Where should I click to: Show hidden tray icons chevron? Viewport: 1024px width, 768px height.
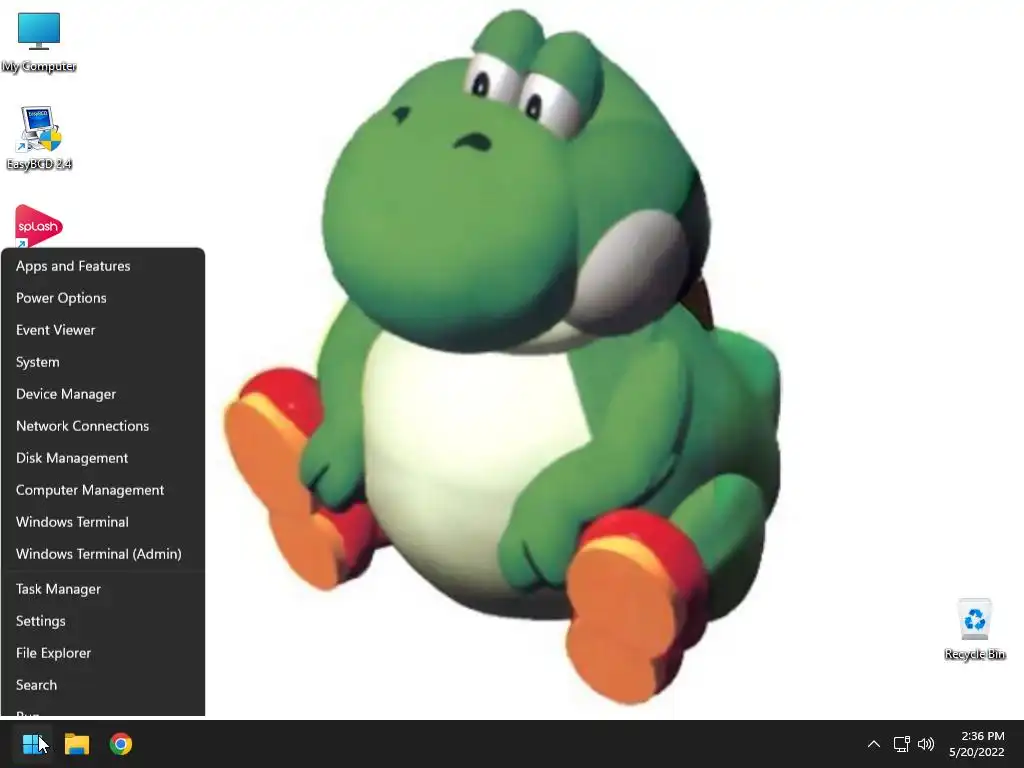click(873, 744)
